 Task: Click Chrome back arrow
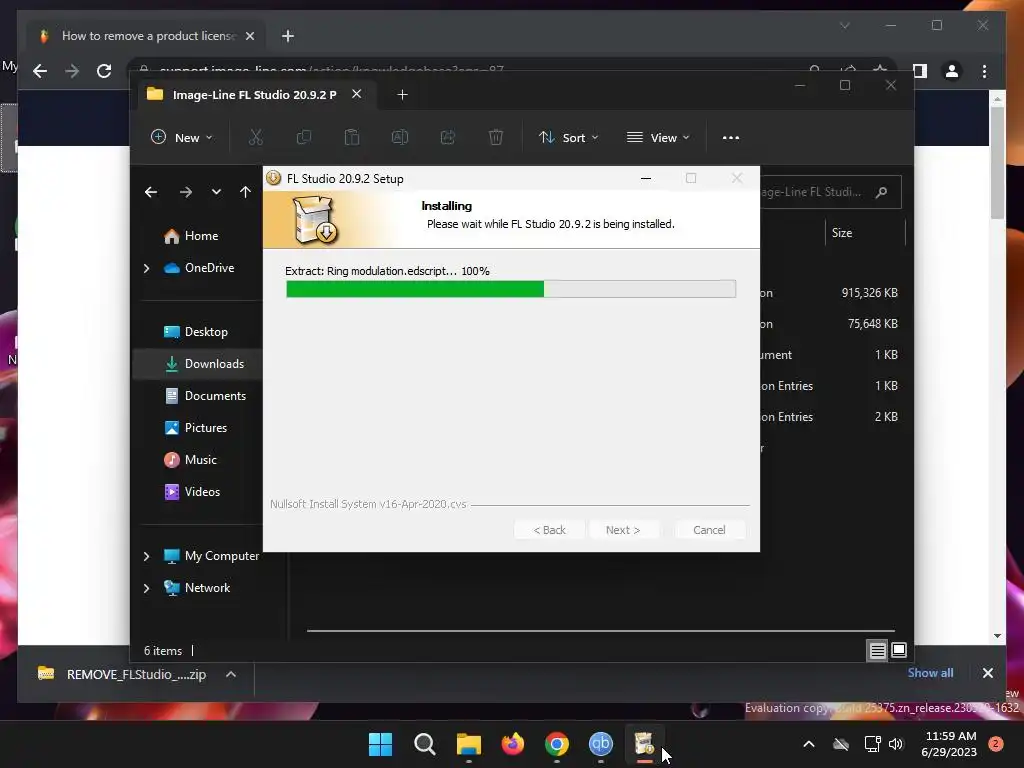coord(40,71)
